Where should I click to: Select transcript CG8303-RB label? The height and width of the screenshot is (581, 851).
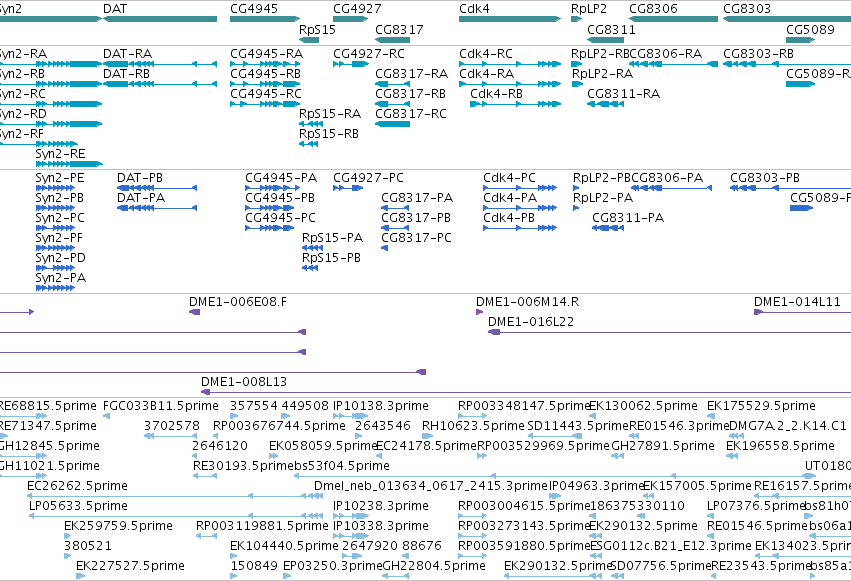click(x=758, y=54)
